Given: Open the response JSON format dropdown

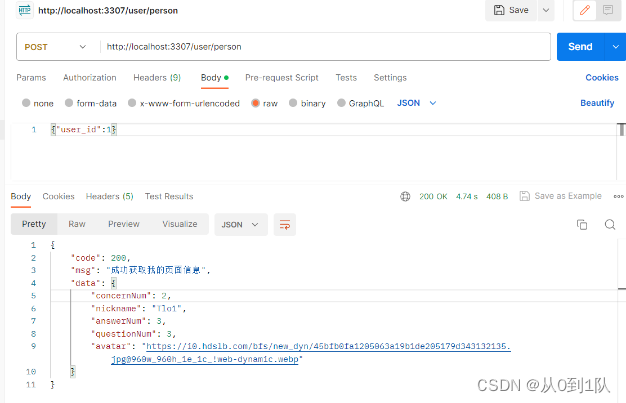Looking at the screenshot, I should [241, 224].
